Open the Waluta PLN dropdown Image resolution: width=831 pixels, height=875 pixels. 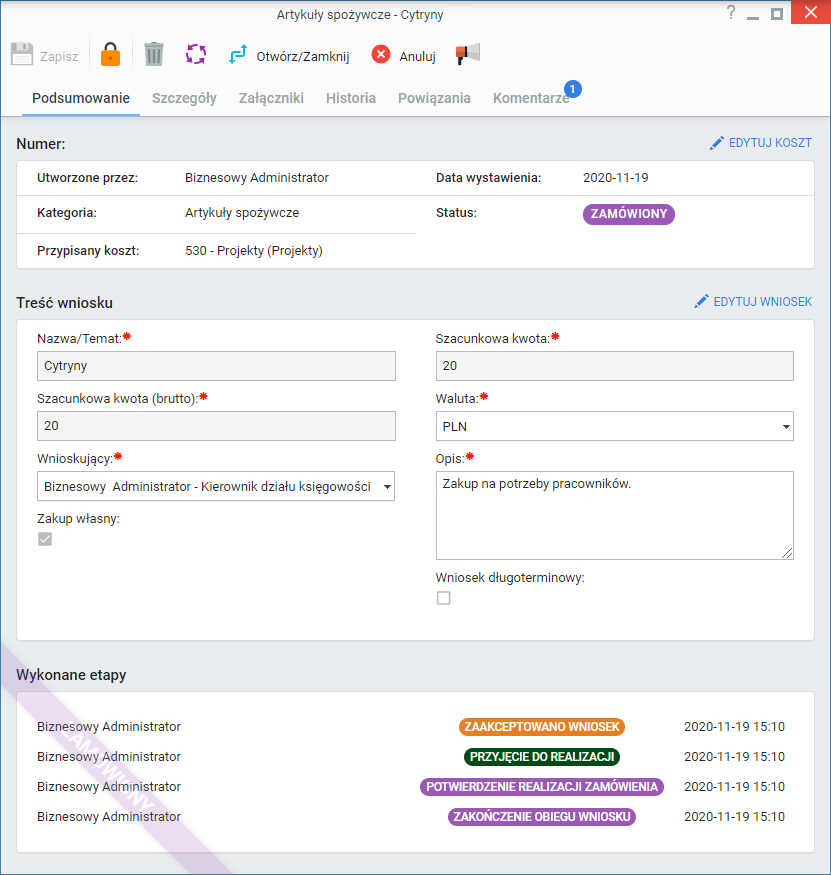point(614,426)
